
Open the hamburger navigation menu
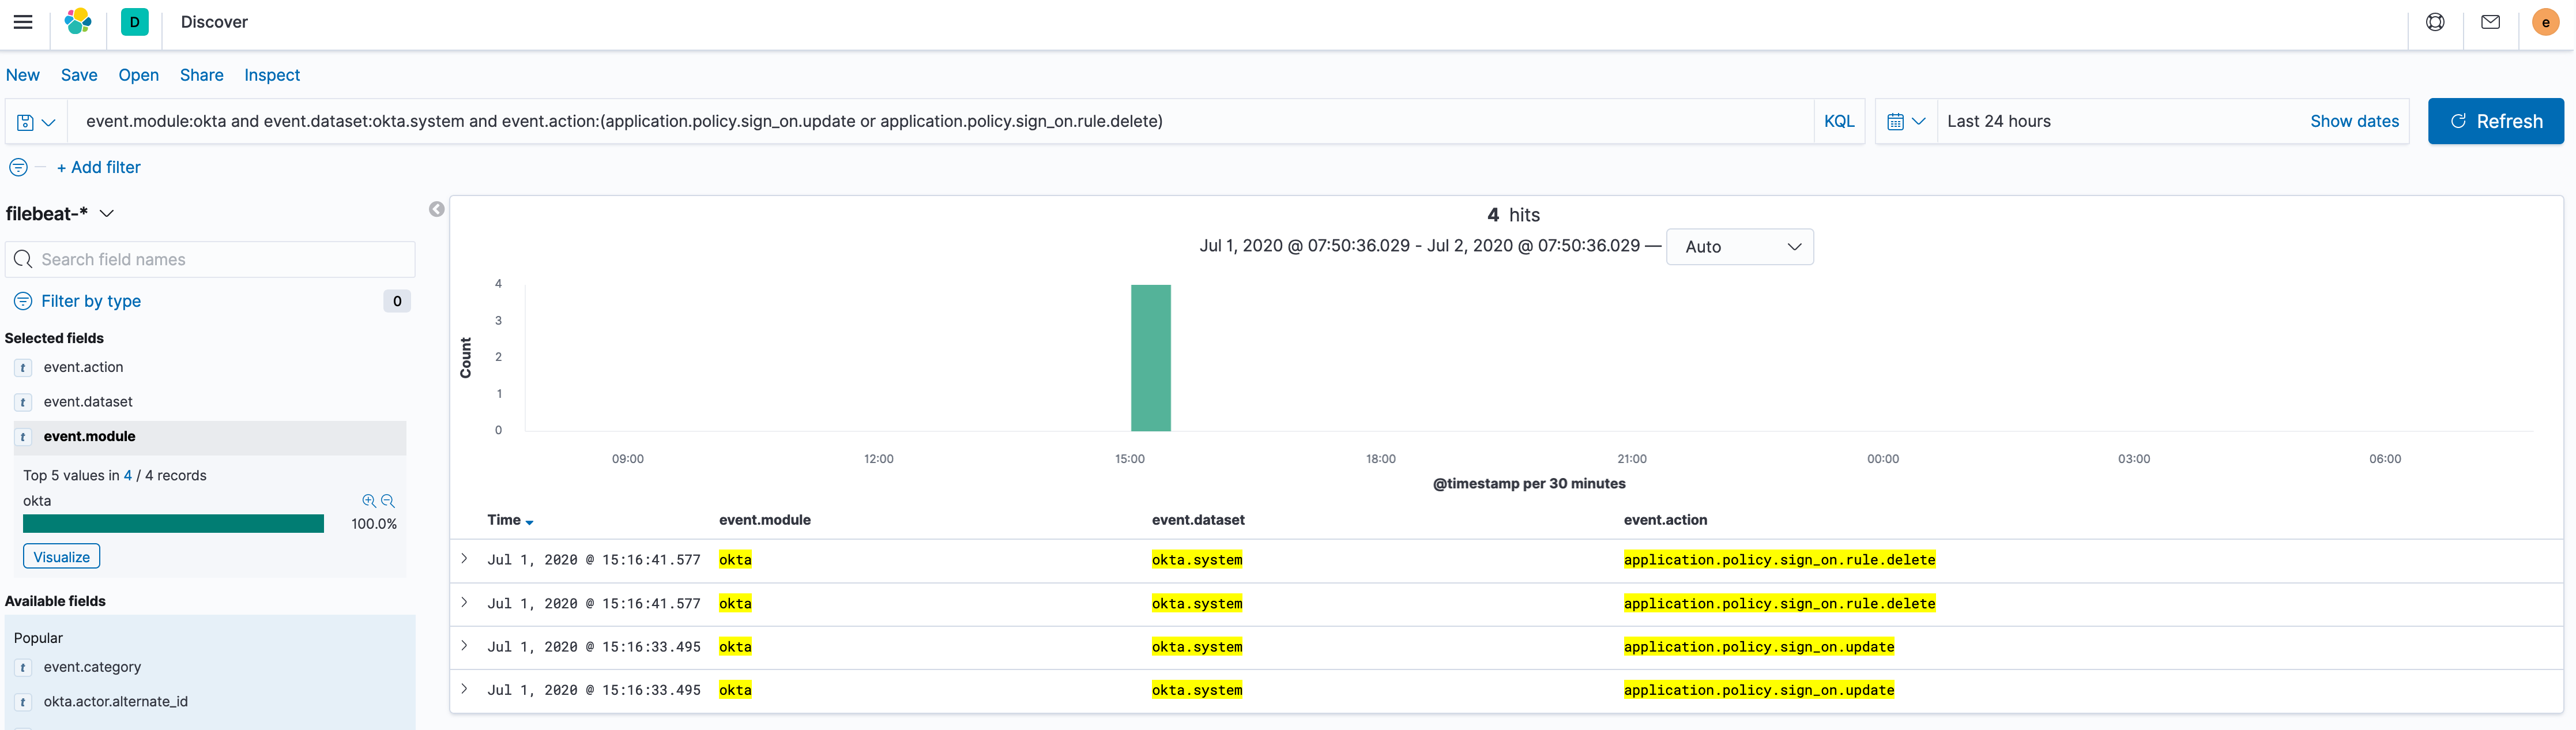click(x=23, y=22)
